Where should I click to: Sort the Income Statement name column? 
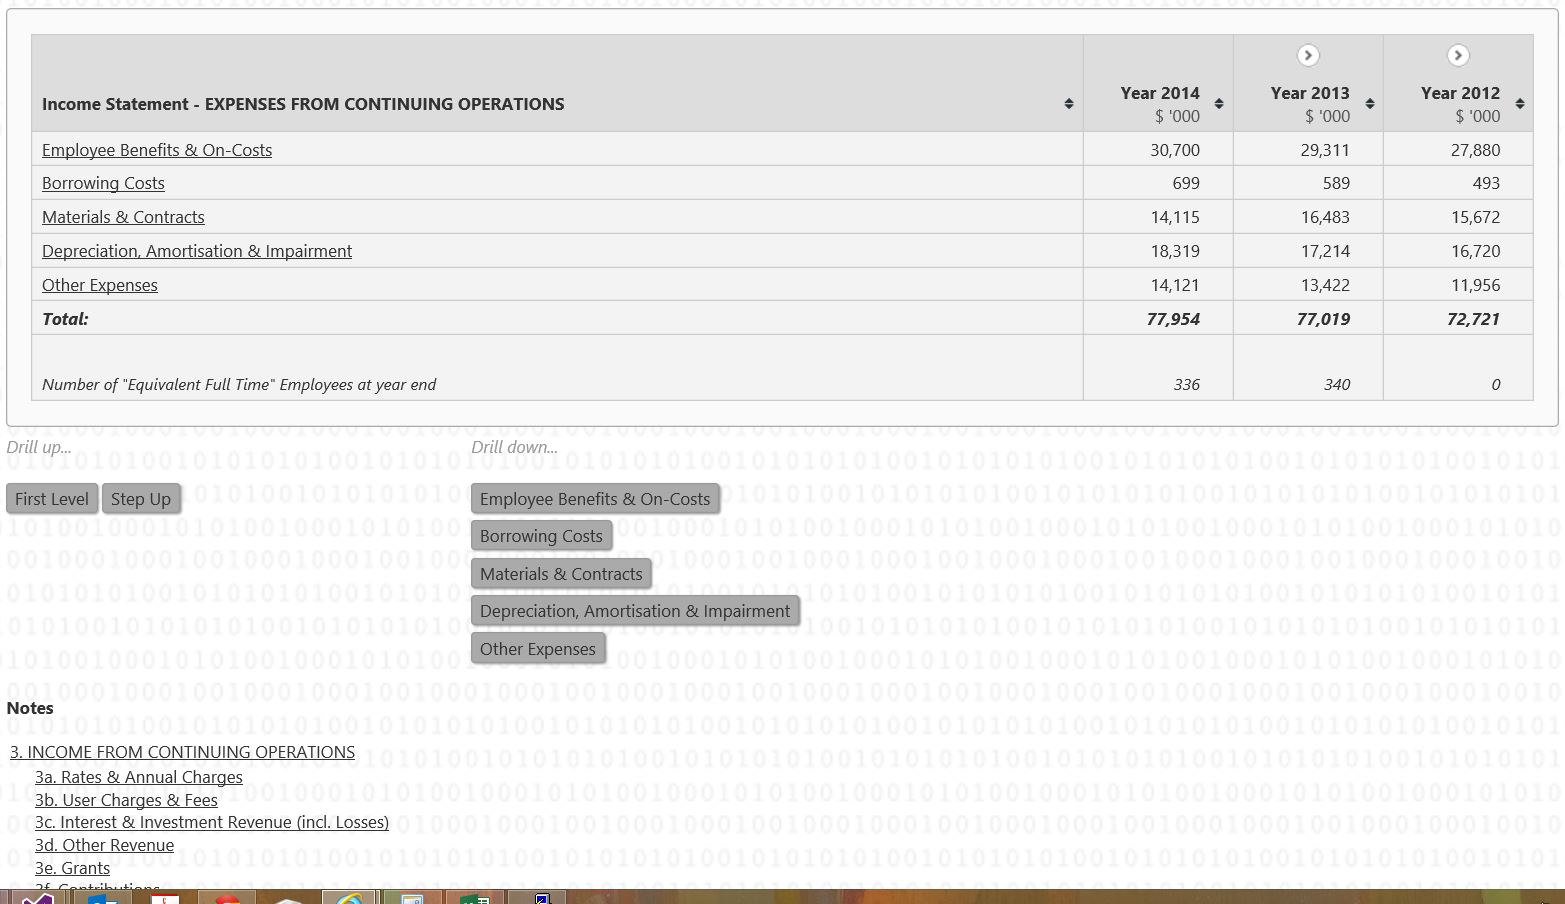(1068, 104)
